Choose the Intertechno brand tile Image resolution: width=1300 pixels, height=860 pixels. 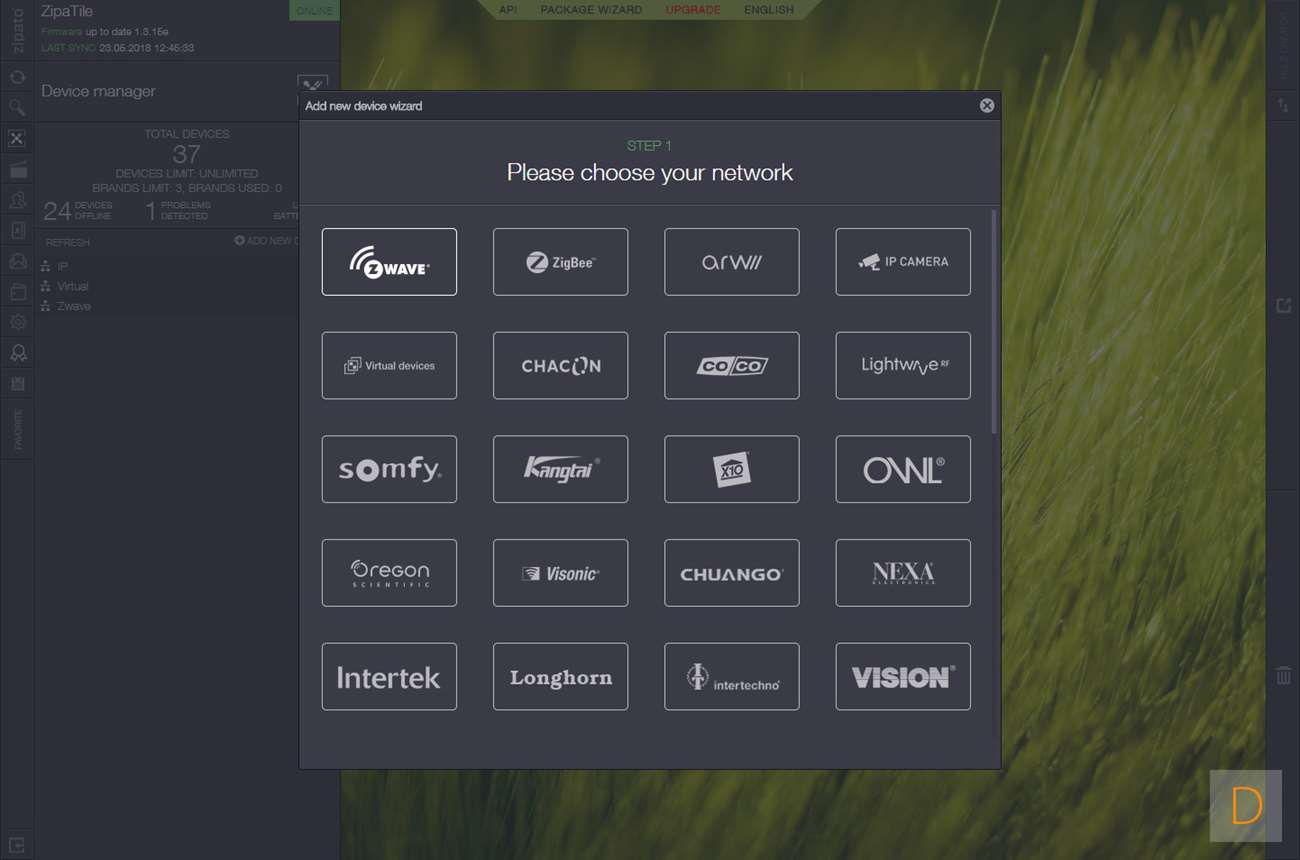tap(732, 677)
